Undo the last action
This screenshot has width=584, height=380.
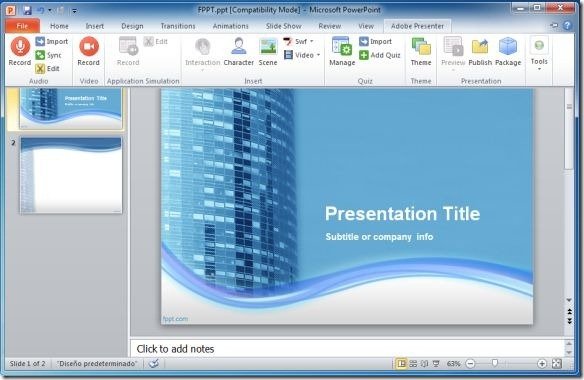[x=41, y=10]
